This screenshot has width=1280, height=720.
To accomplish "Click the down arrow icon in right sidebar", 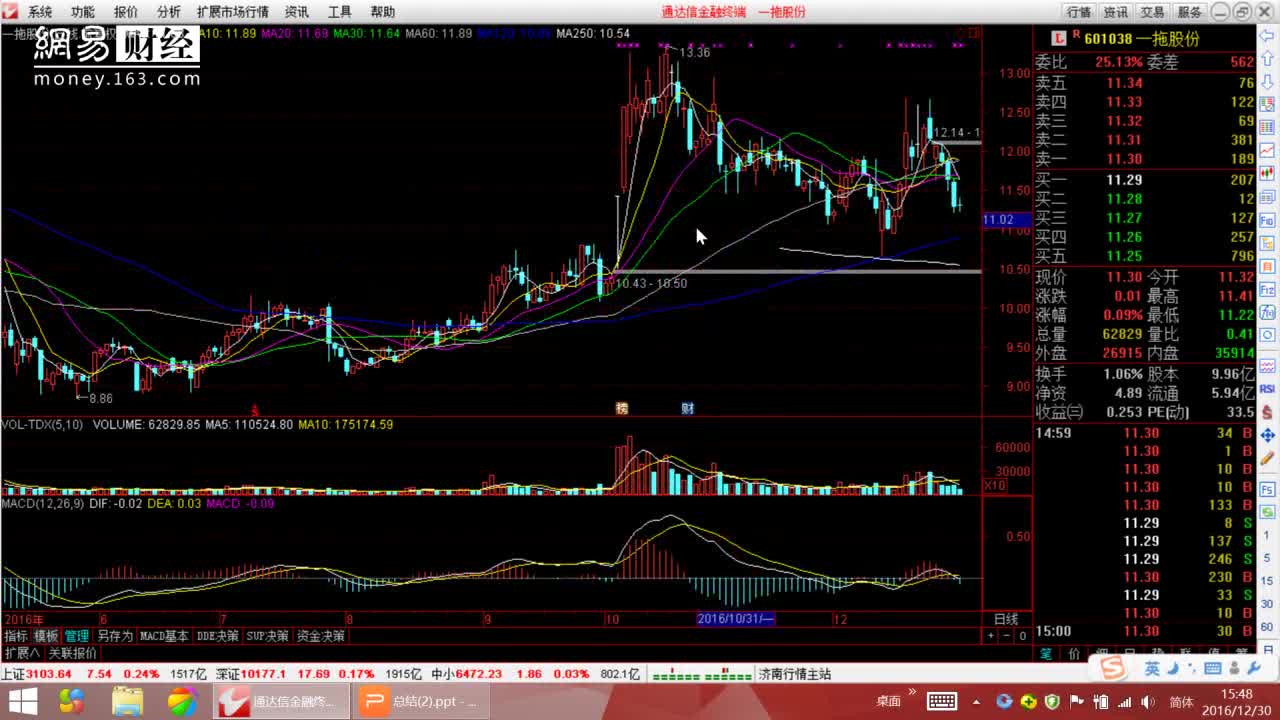I will point(1267,80).
